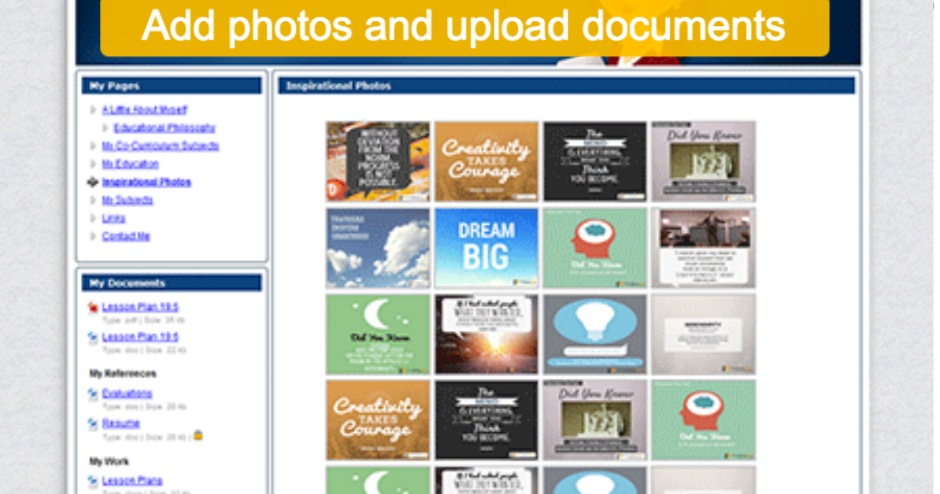940x494 pixels.
Task: Click the arrow next to Educational Philosophy
Action: click(105, 128)
